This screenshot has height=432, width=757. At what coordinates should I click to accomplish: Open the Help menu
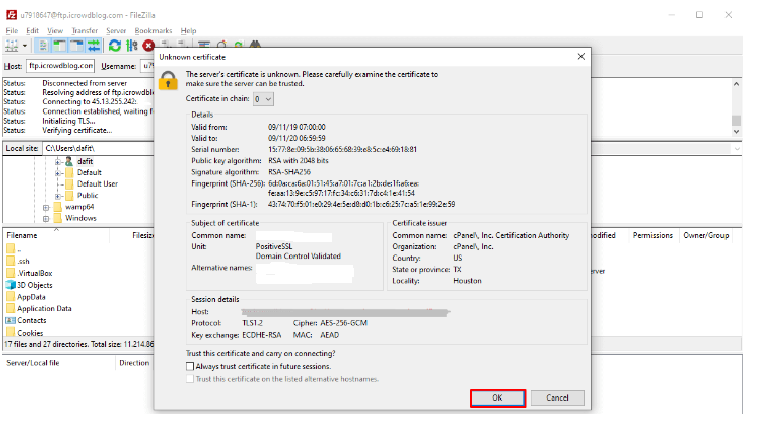coord(188,30)
